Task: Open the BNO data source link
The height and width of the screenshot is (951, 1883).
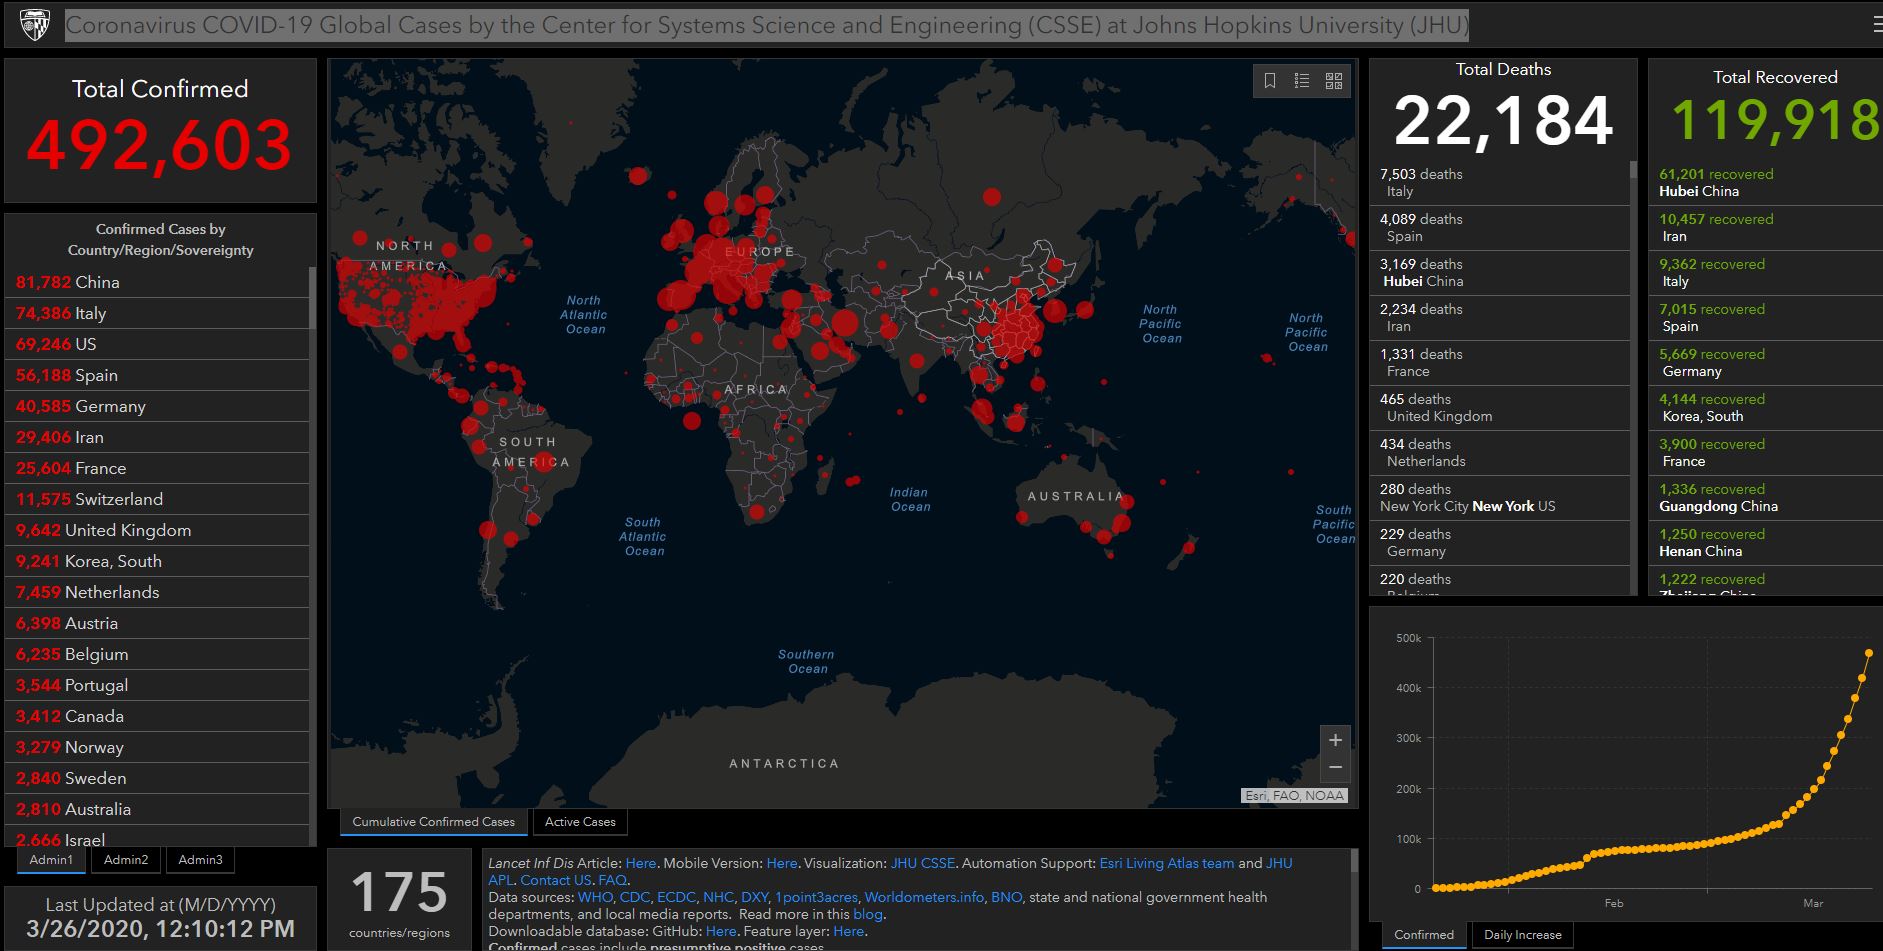Action: (1006, 897)
